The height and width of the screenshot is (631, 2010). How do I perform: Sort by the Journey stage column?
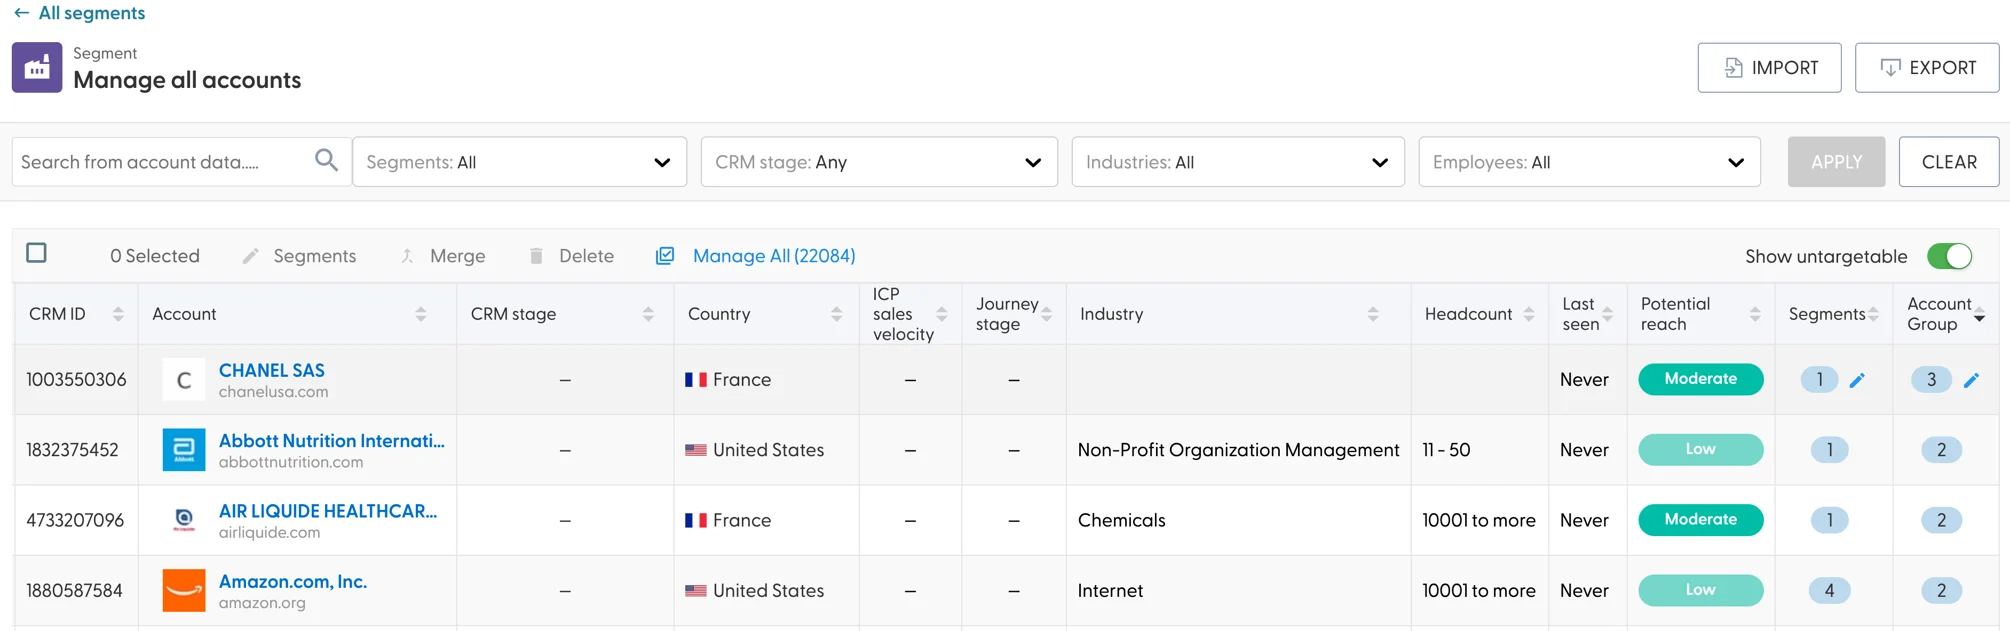1046,314
